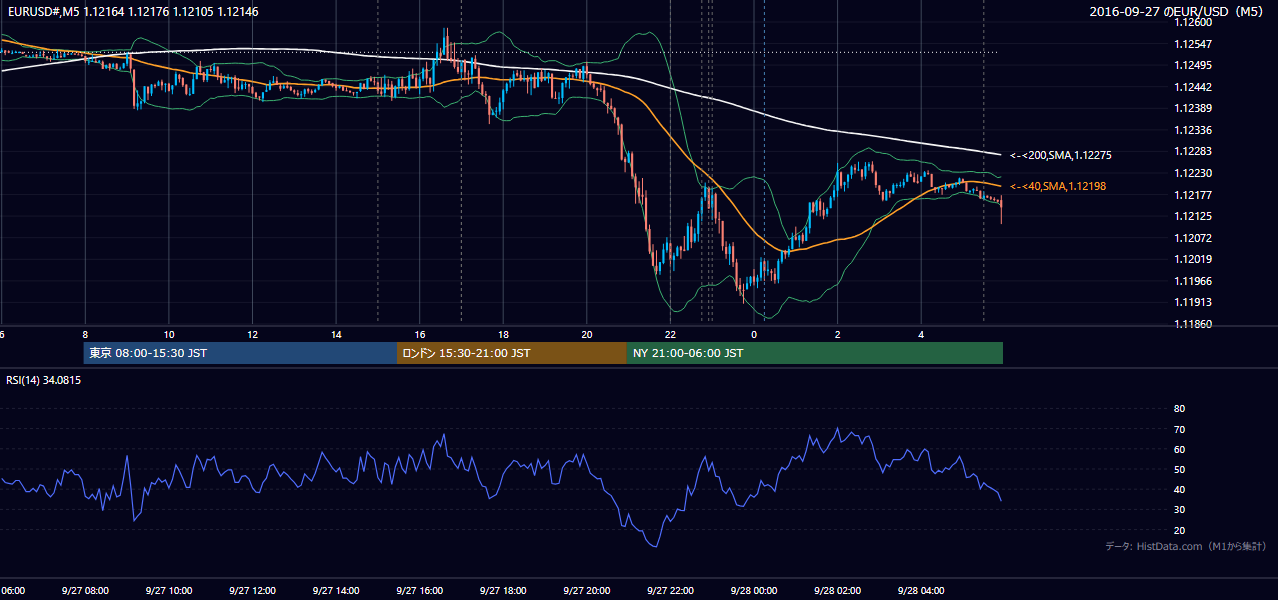
Task: Click price axis label 1.11913
Action: pos(1194,302)
